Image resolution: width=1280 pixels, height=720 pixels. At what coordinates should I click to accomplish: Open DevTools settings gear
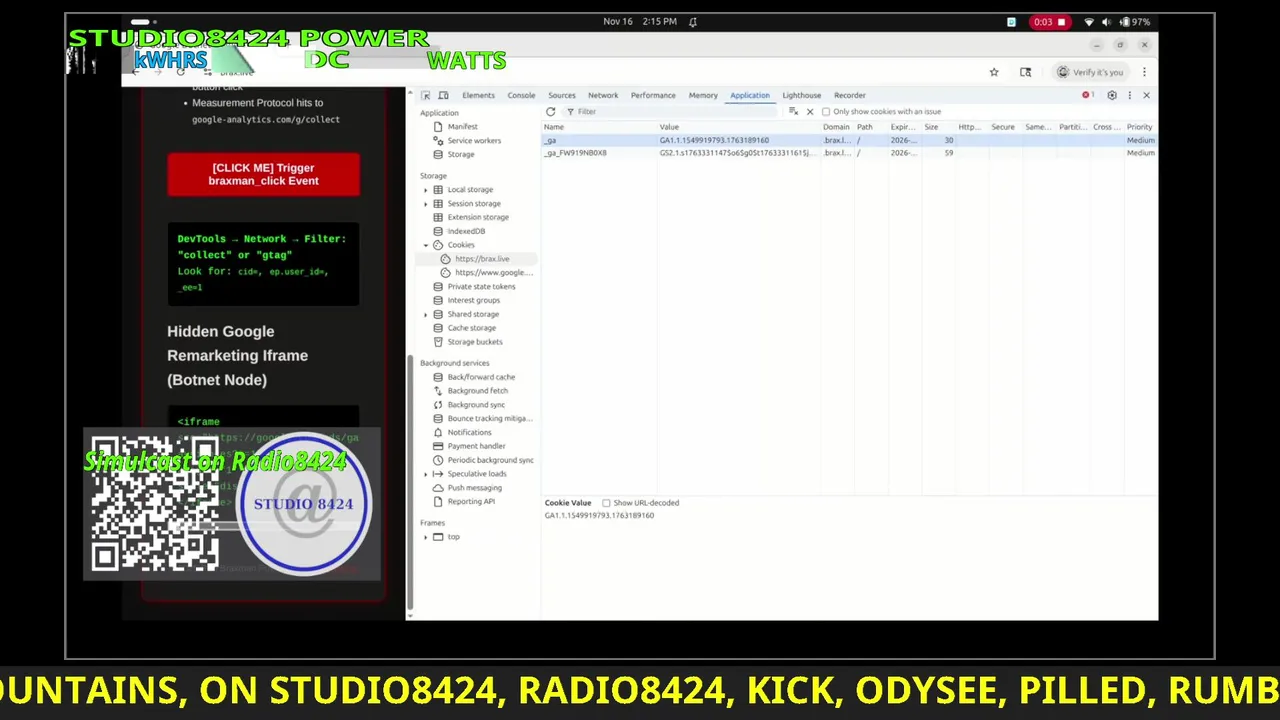coord(1112,95)
